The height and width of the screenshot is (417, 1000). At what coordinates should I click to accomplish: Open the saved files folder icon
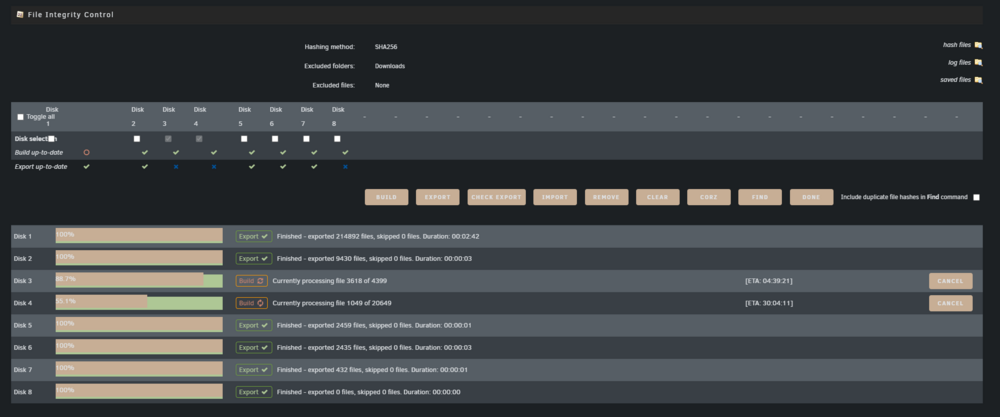(x=978, y=80)
